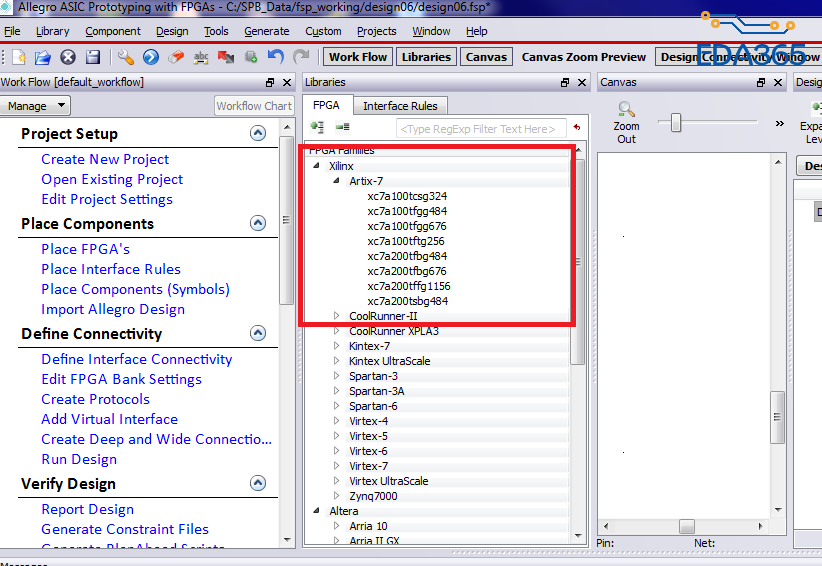Click the Run Design link

click(79, 459)
